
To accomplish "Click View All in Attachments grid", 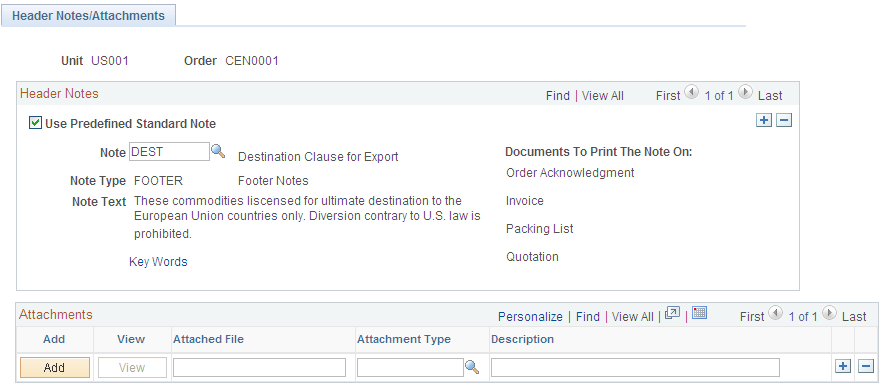I will [632, 317].
